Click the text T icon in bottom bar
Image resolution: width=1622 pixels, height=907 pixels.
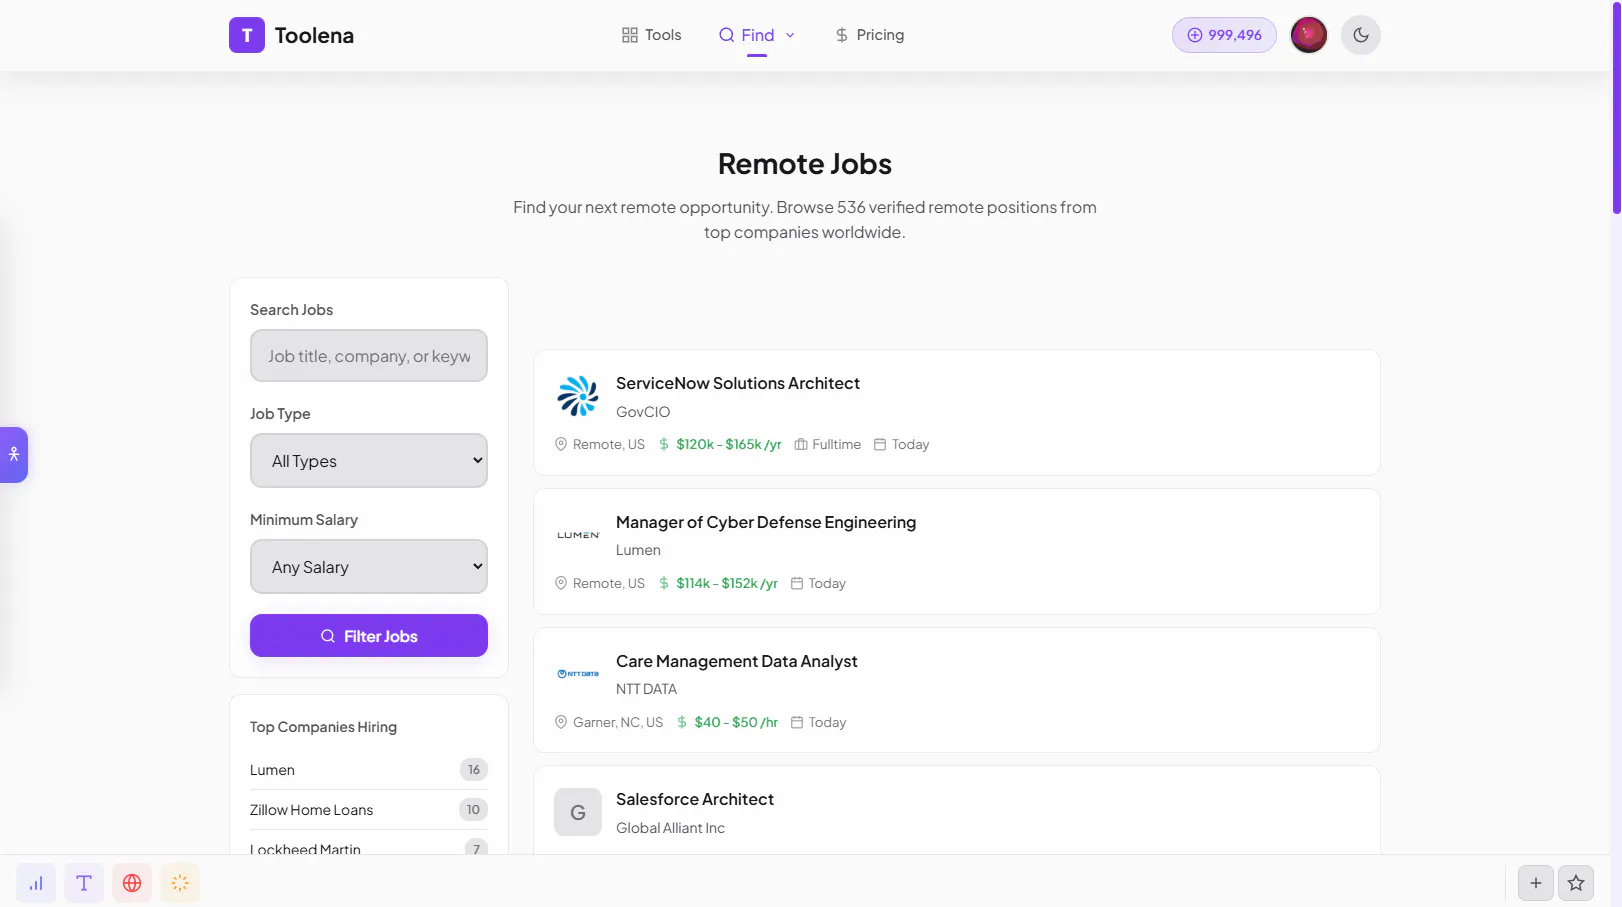click(x=84, y=883)
